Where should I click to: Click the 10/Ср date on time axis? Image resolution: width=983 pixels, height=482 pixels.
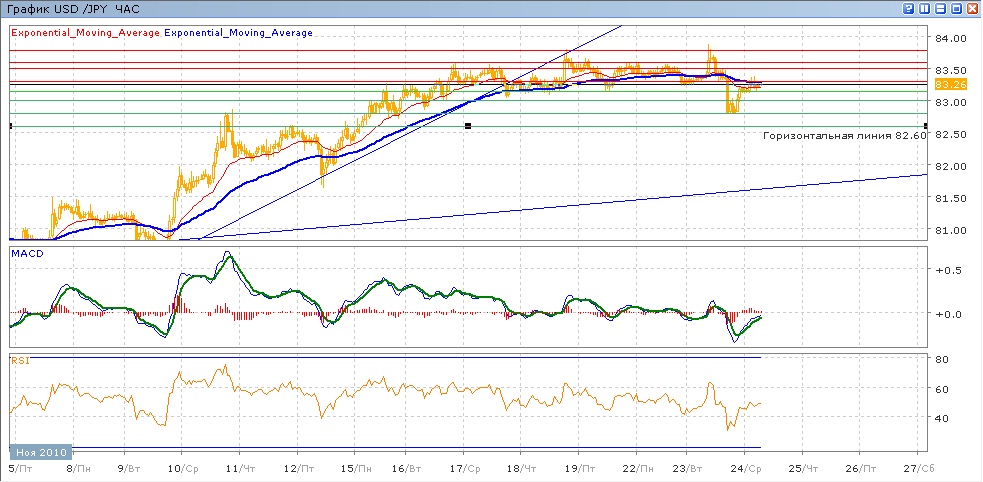(x=180, y=468)
